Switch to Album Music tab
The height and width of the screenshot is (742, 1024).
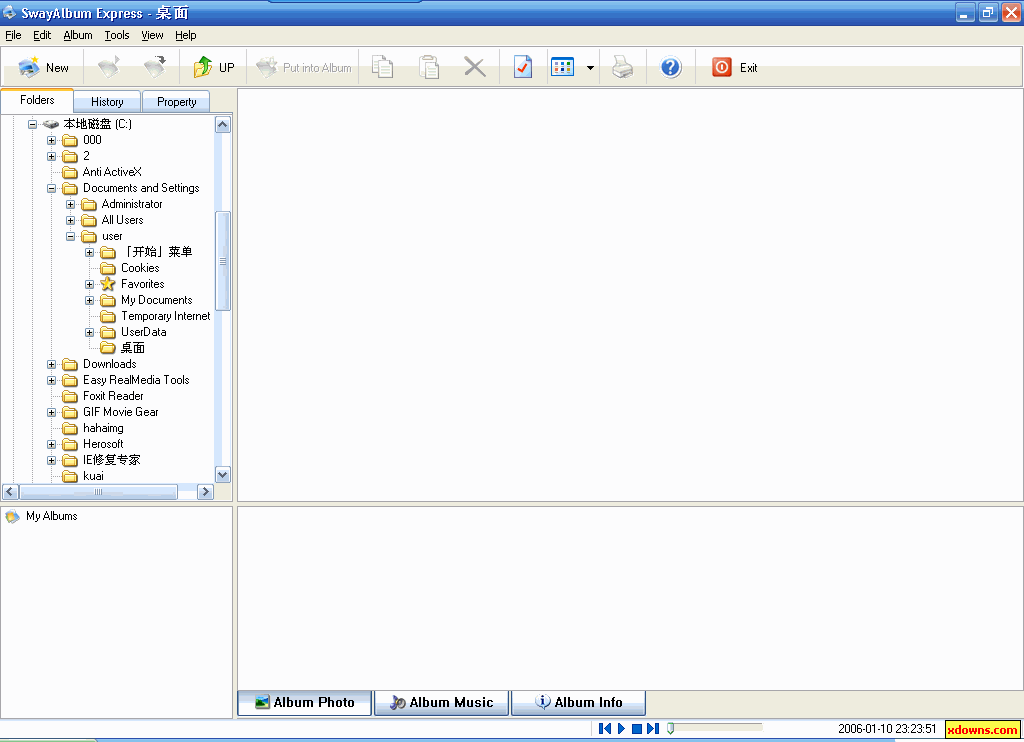click(x=441, y=703)
